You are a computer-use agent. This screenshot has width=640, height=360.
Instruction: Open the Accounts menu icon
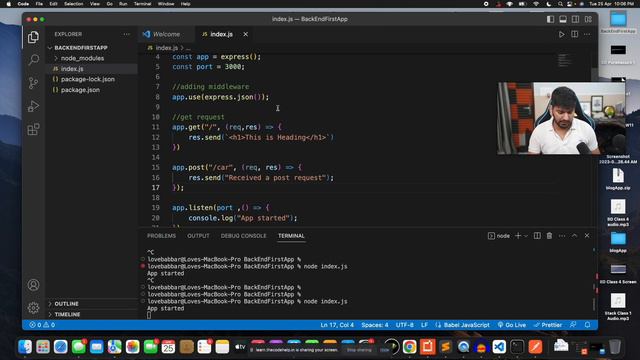(x=33, y=285)
